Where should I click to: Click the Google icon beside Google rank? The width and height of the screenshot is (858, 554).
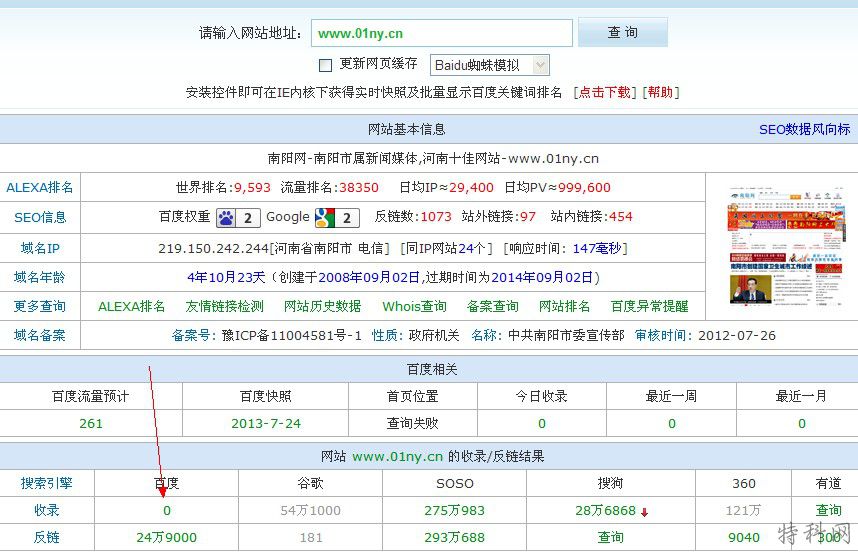325,218
